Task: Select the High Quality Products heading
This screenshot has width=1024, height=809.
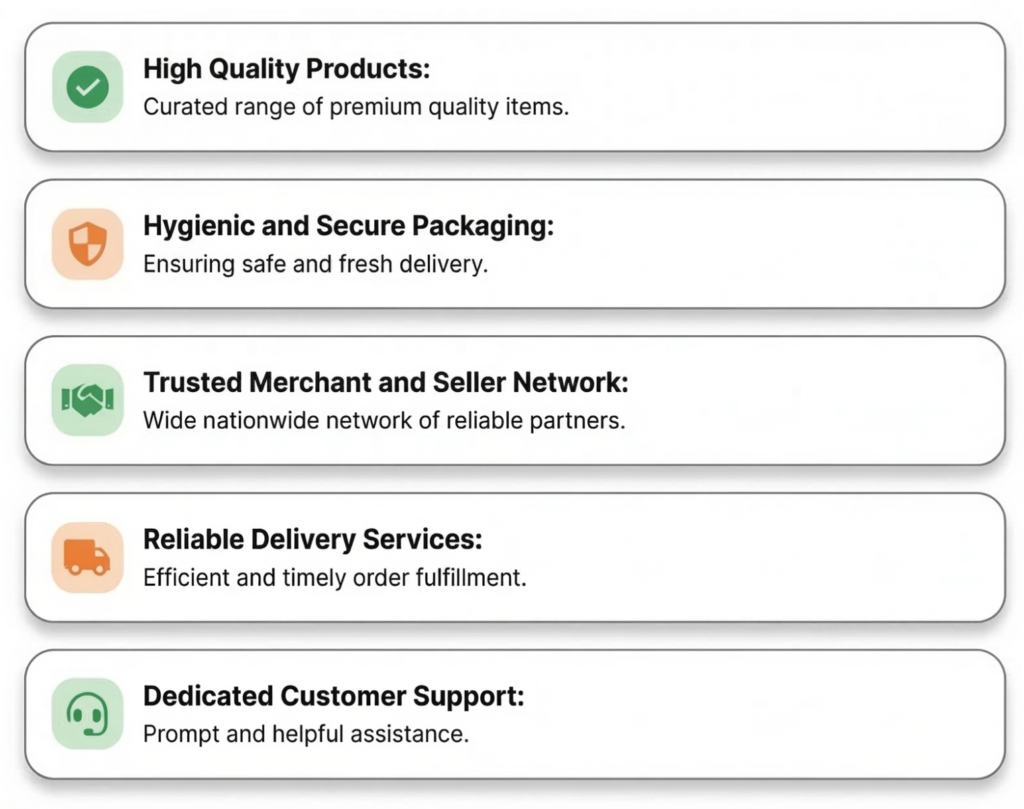Action: pos(286,70)
